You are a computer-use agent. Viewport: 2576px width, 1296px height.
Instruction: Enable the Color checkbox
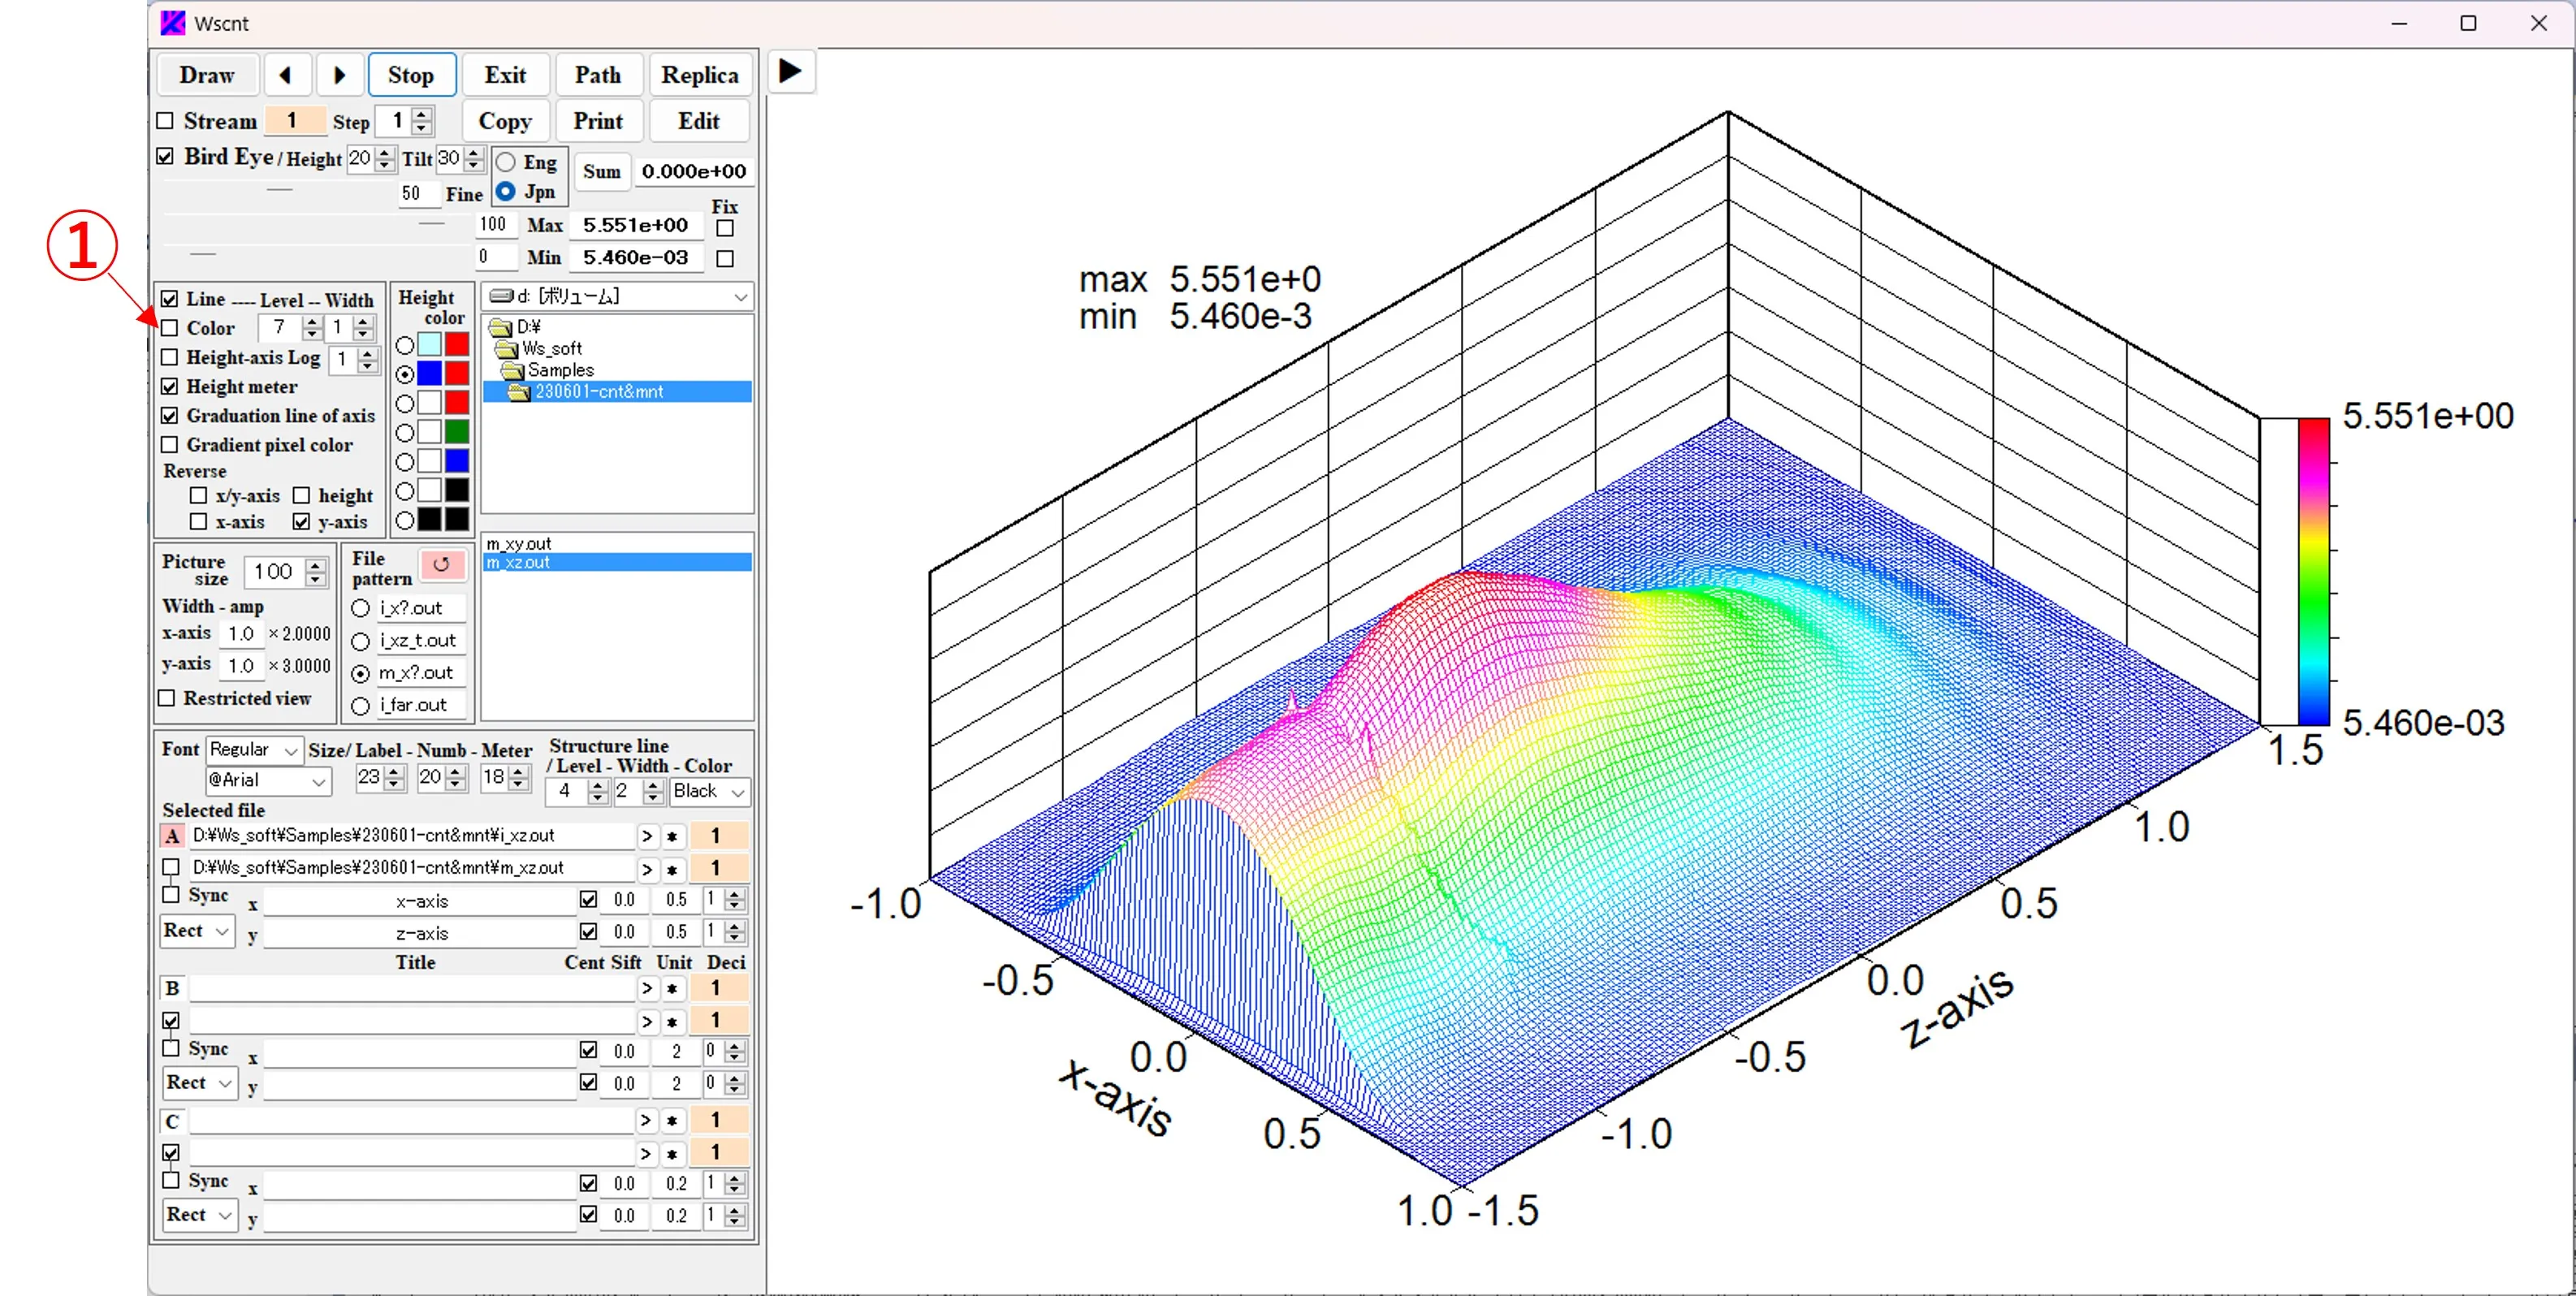170,328
